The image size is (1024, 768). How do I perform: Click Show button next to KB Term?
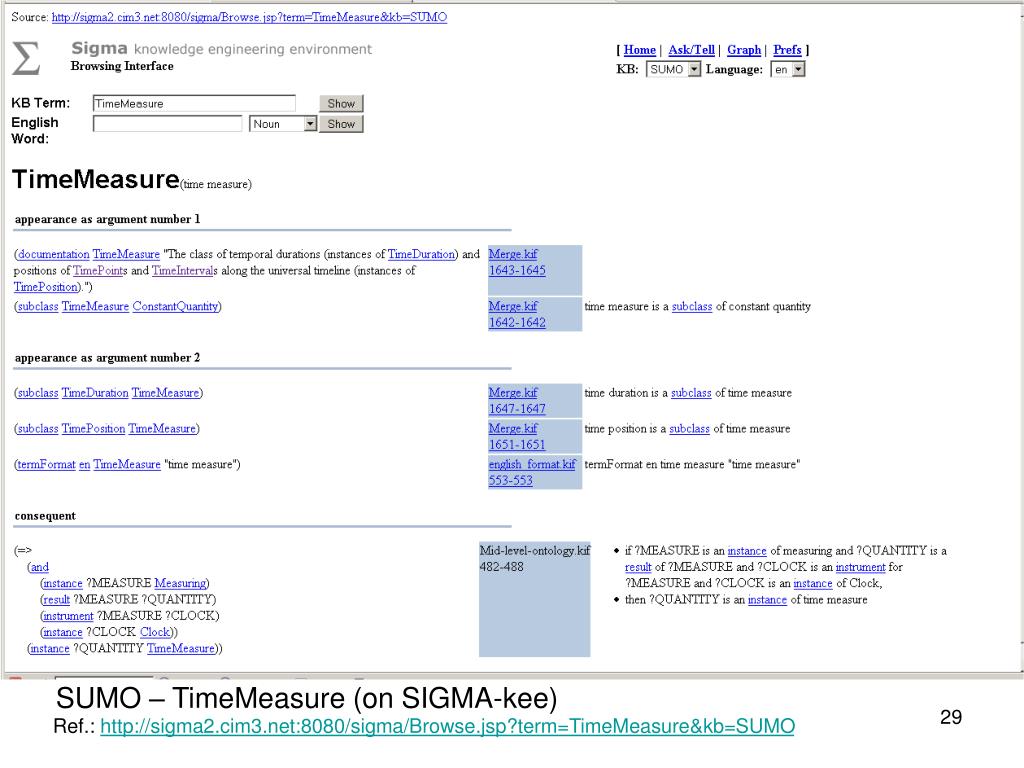[341, 103]
